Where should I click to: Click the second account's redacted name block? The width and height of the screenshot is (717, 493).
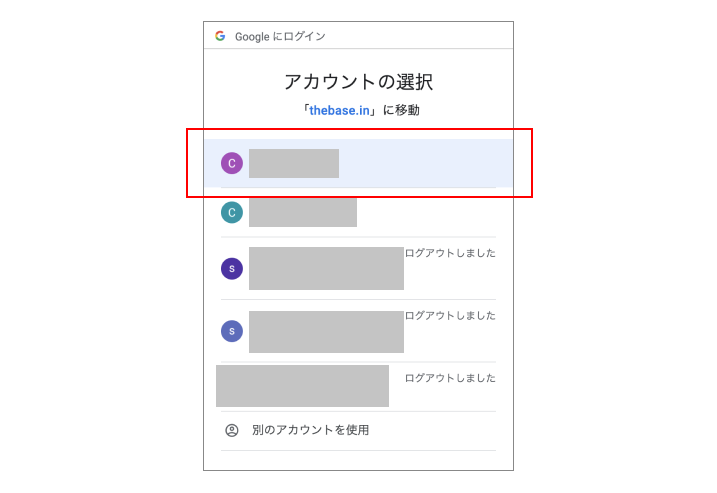(303, 212)
